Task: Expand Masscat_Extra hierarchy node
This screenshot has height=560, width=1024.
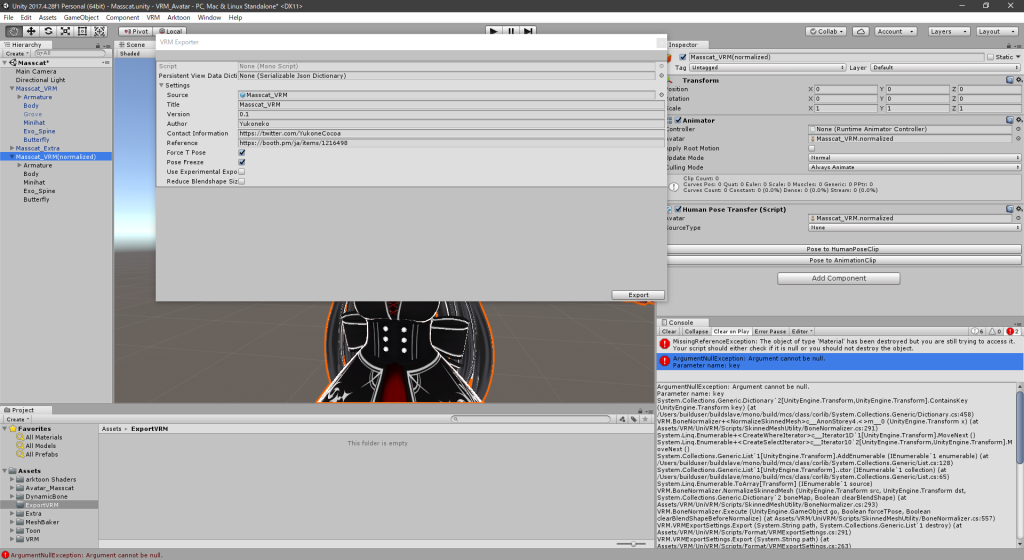Action: click(x=12, y=148)
